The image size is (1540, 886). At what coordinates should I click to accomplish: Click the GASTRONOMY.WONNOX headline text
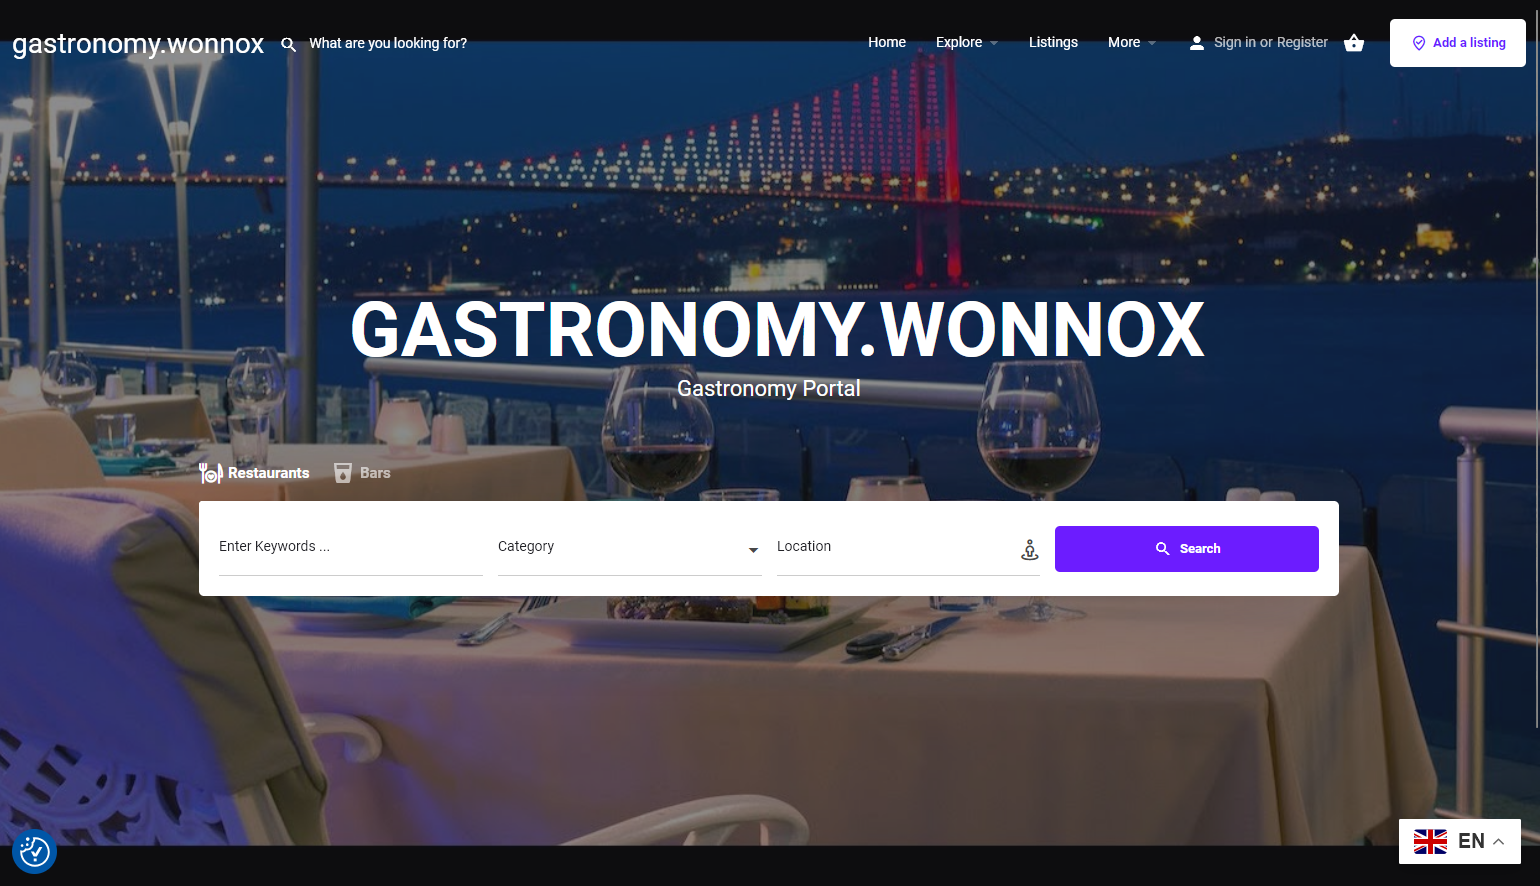tap(777, 330)
